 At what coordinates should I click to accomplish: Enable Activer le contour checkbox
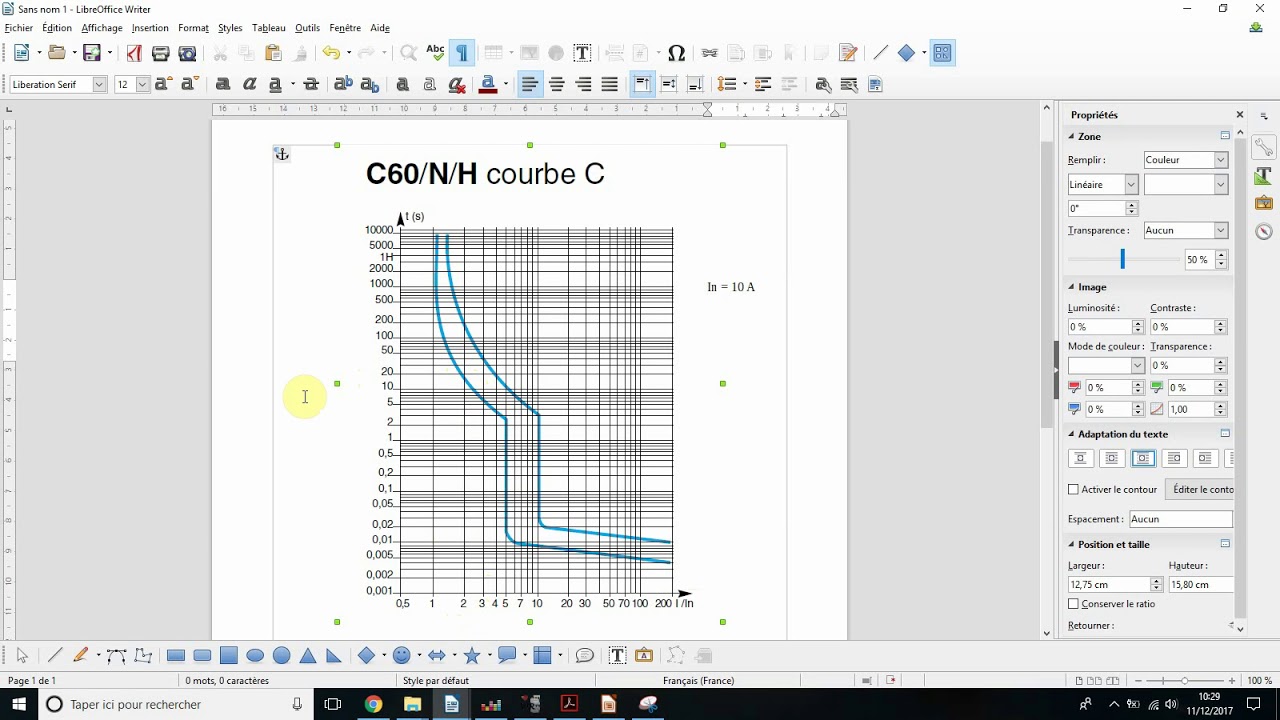(x=1074, y=490)
